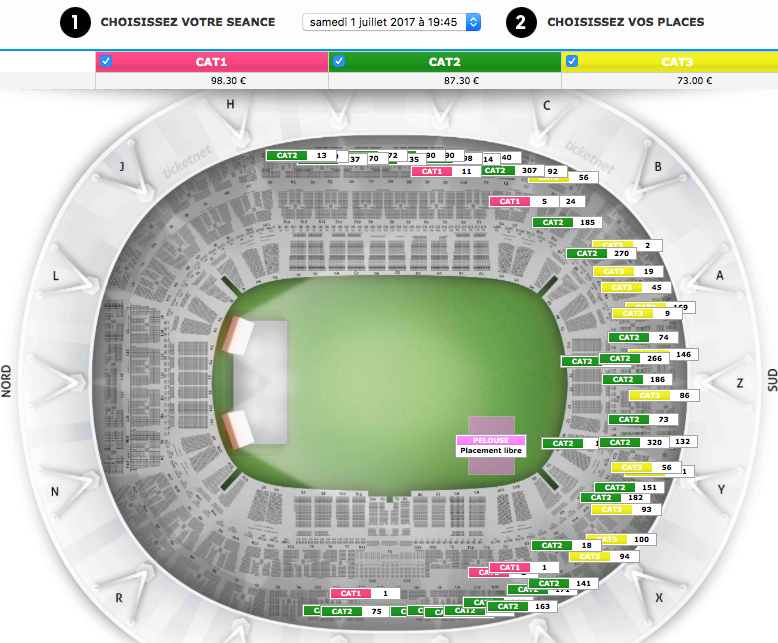The width and height of the screenshot is (778, 643).
Task: Disable the CAT3 category checkbox
Action: (x=572, y=61)
